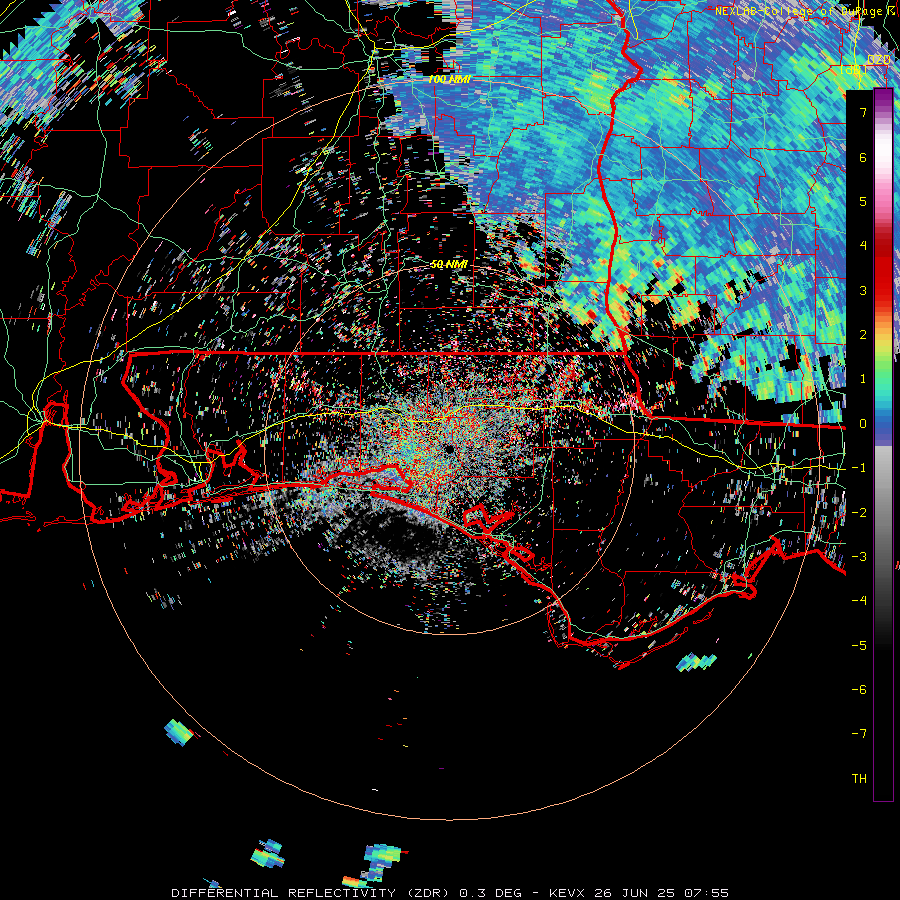Image resolution: width=900 pixels, height=900 pixels.
Task: Click the -1 value on the color scale
Action: click(859, 468)
